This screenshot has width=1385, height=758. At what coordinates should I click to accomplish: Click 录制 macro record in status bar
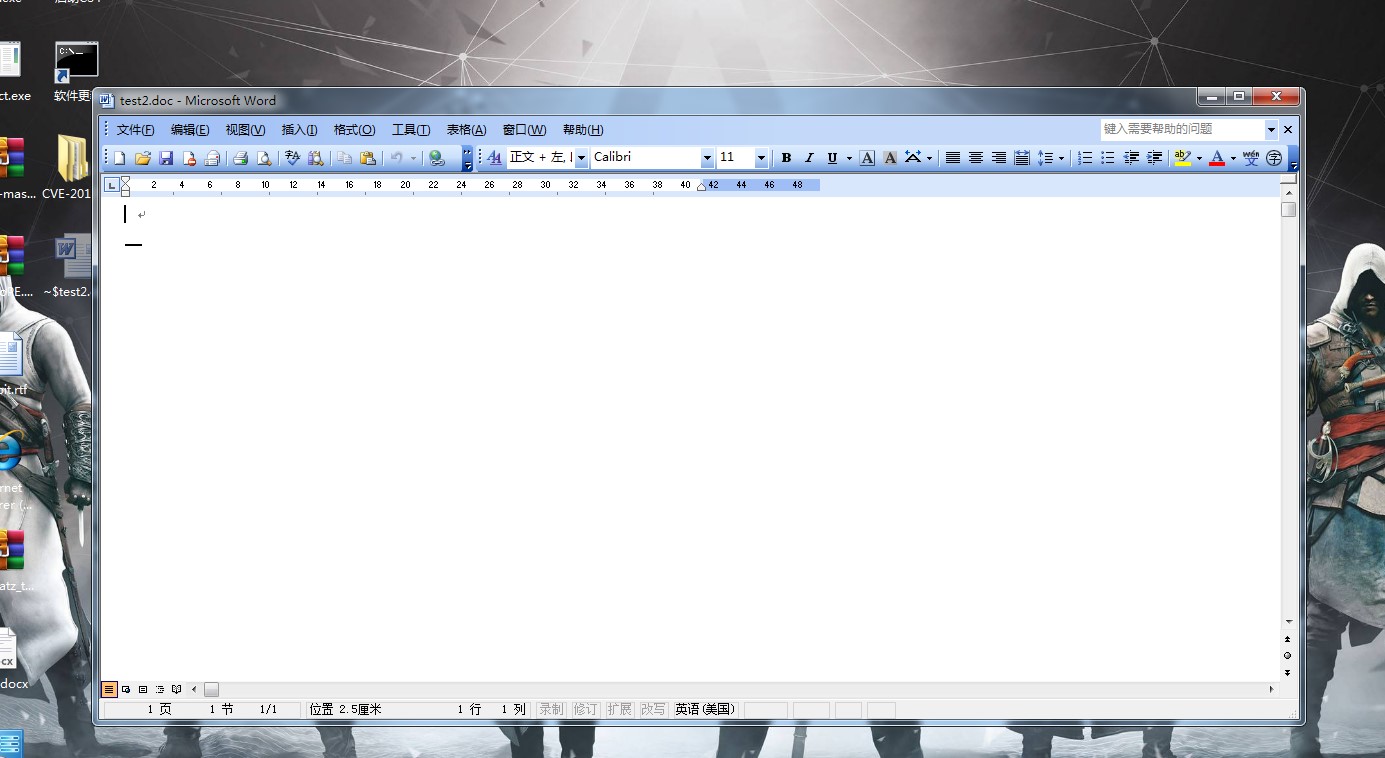[x=551, y=709]
